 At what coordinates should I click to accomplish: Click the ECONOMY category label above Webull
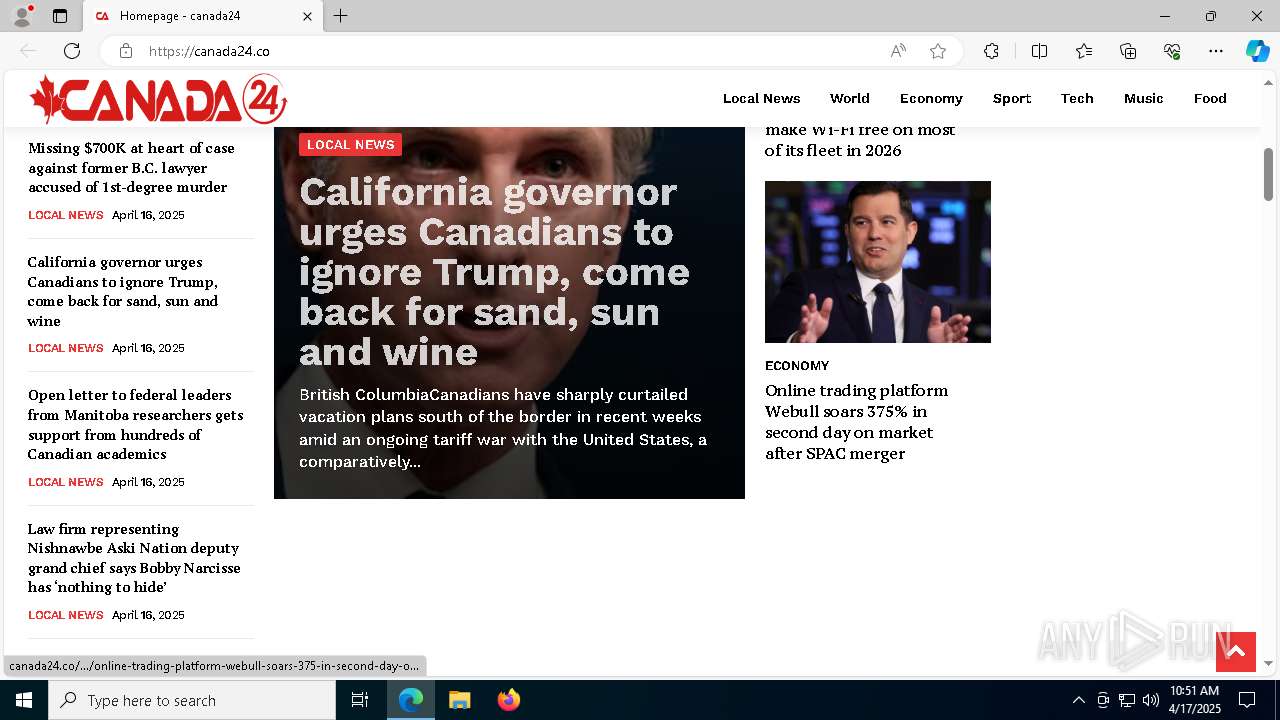coord(797,365)
